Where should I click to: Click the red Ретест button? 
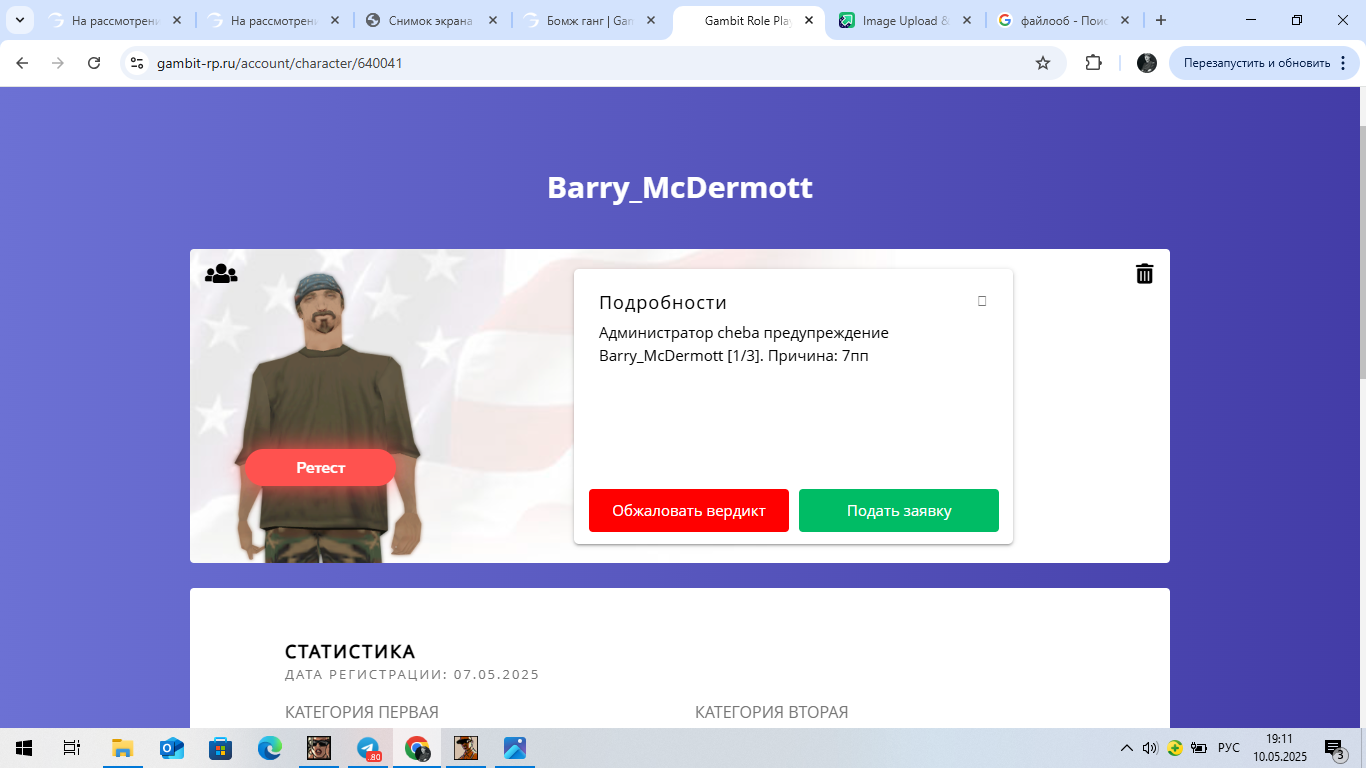[321, 467]
